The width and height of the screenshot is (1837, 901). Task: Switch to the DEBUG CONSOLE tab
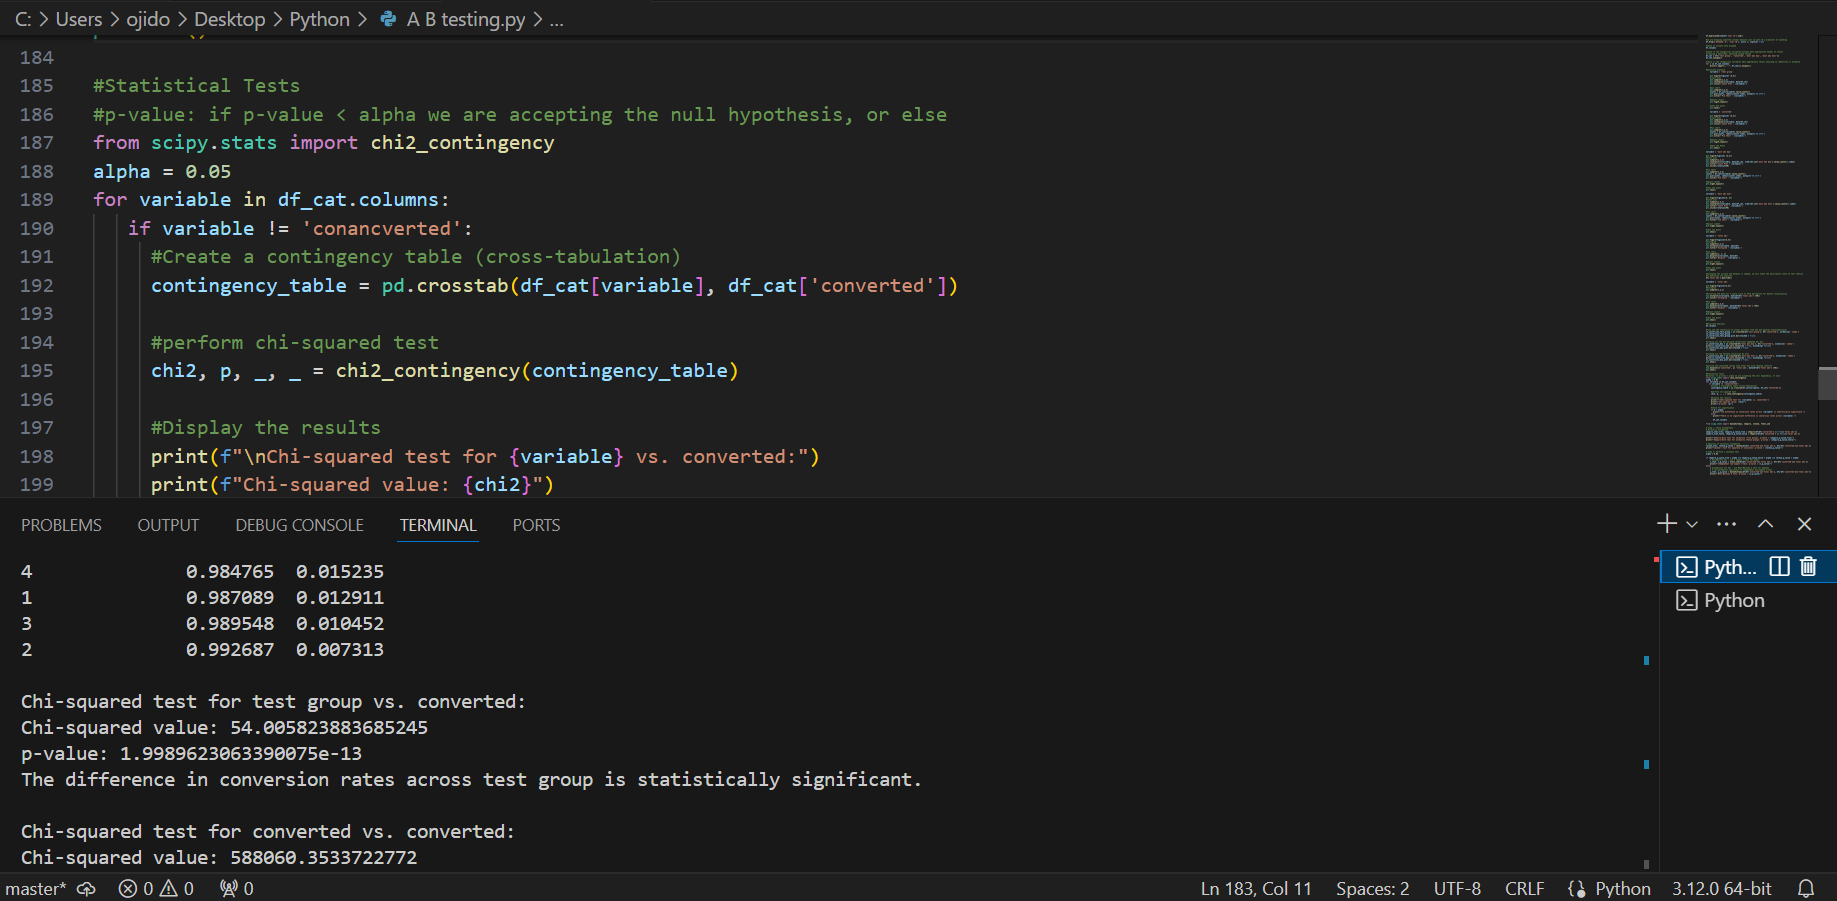(299, 525)
